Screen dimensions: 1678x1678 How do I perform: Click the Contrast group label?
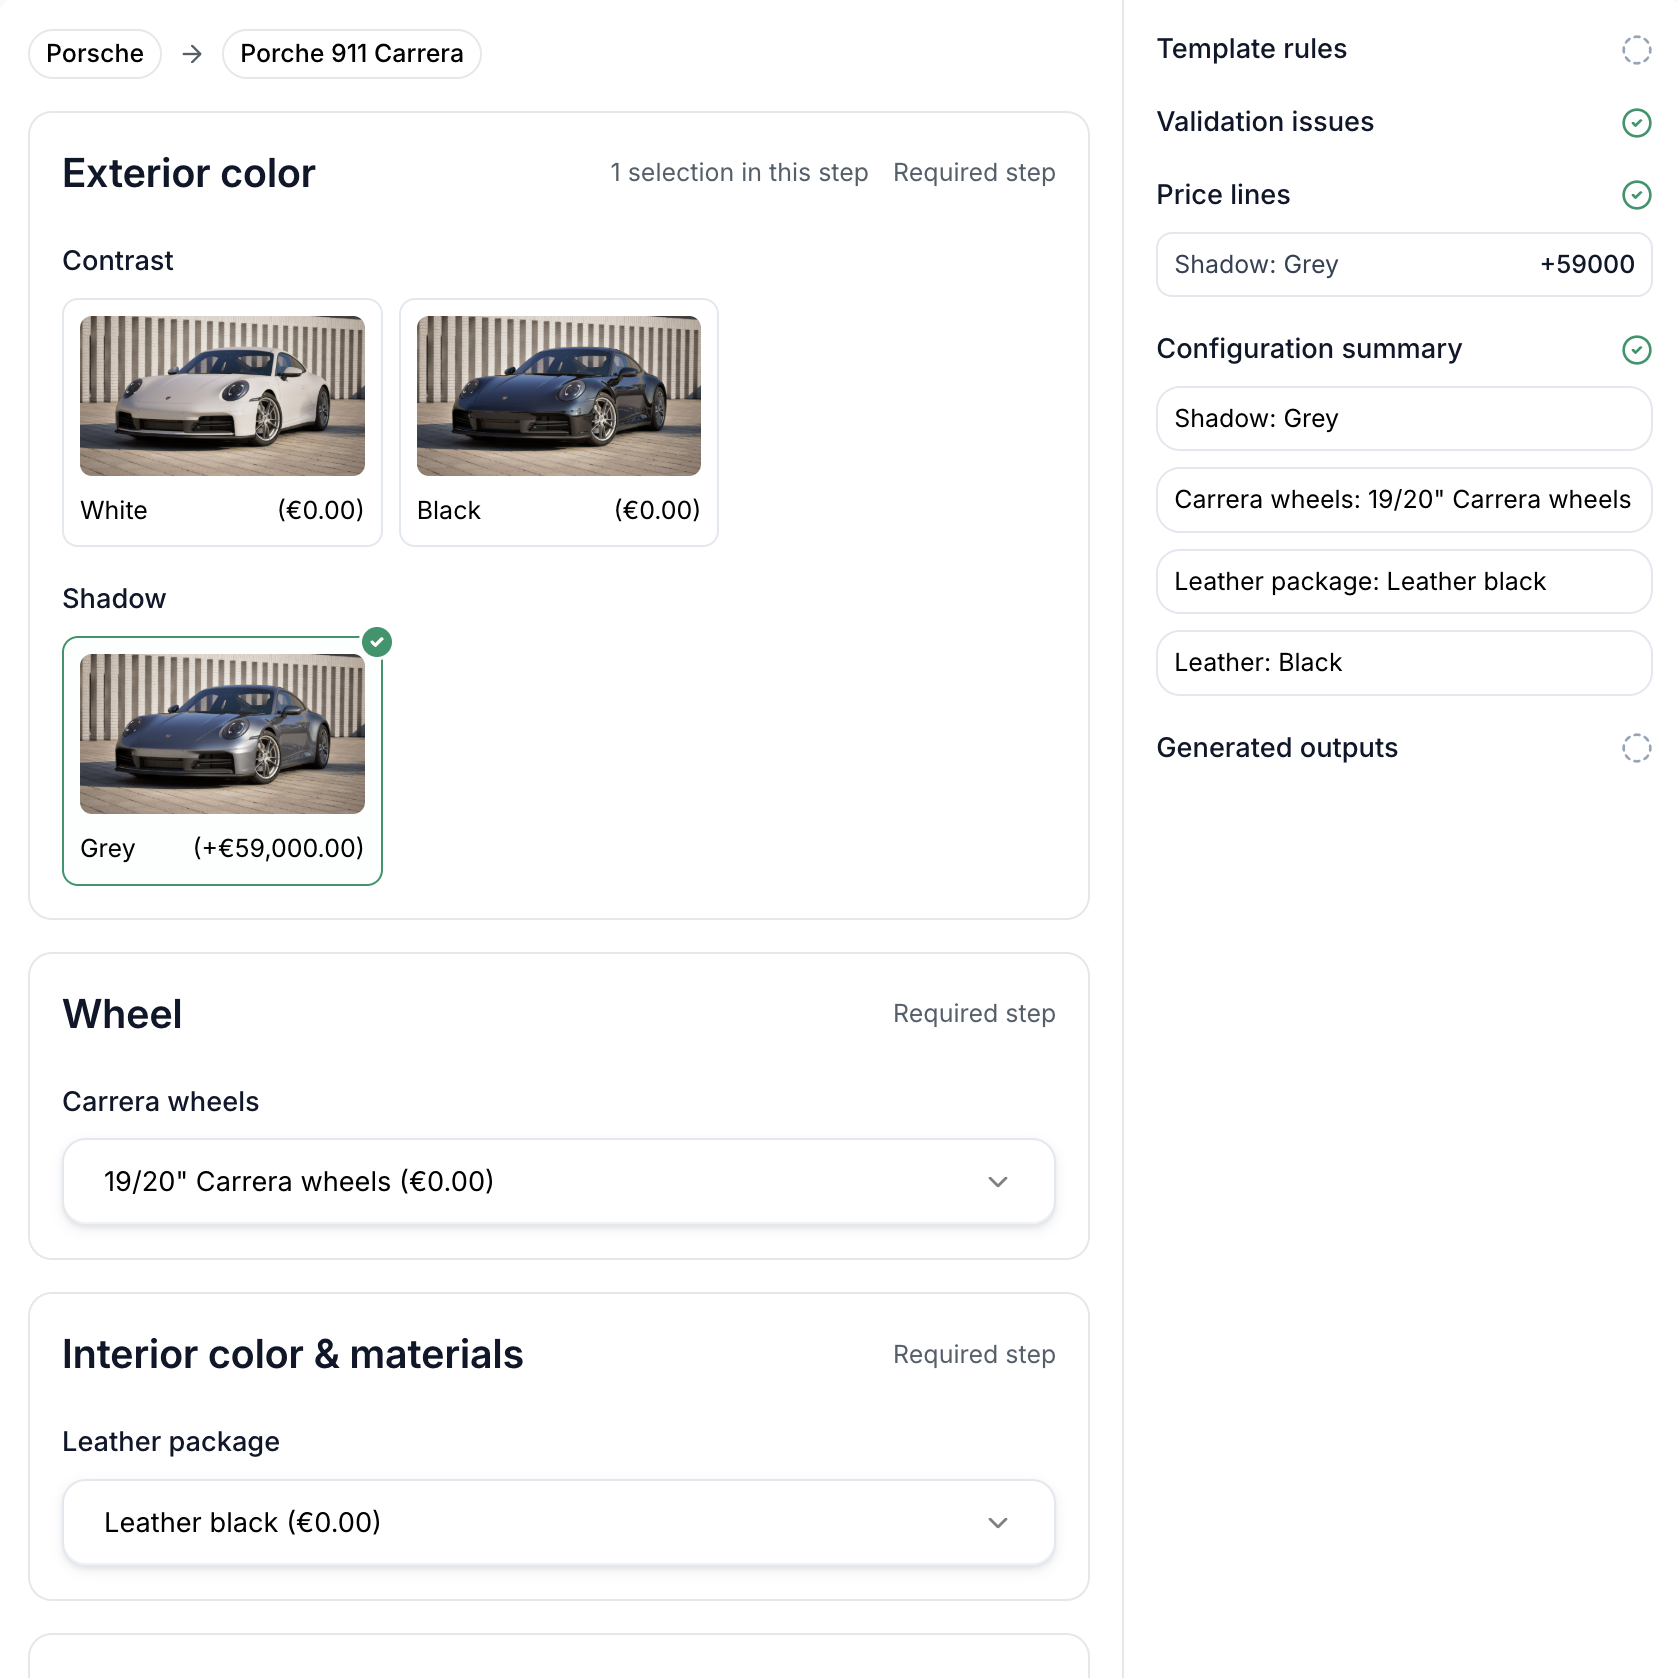(x=118, y=261)
